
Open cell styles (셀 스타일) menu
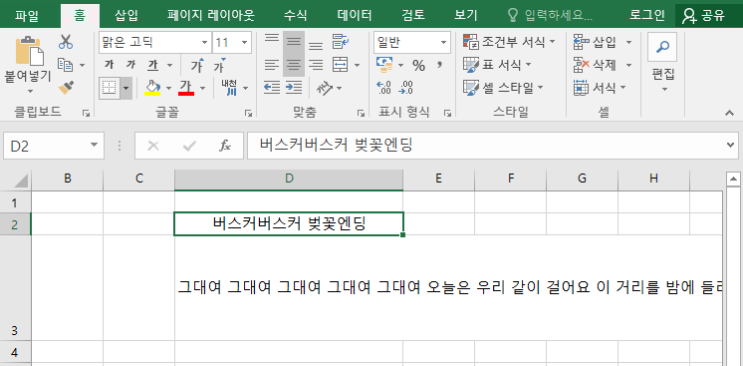[x=503, y=88]
